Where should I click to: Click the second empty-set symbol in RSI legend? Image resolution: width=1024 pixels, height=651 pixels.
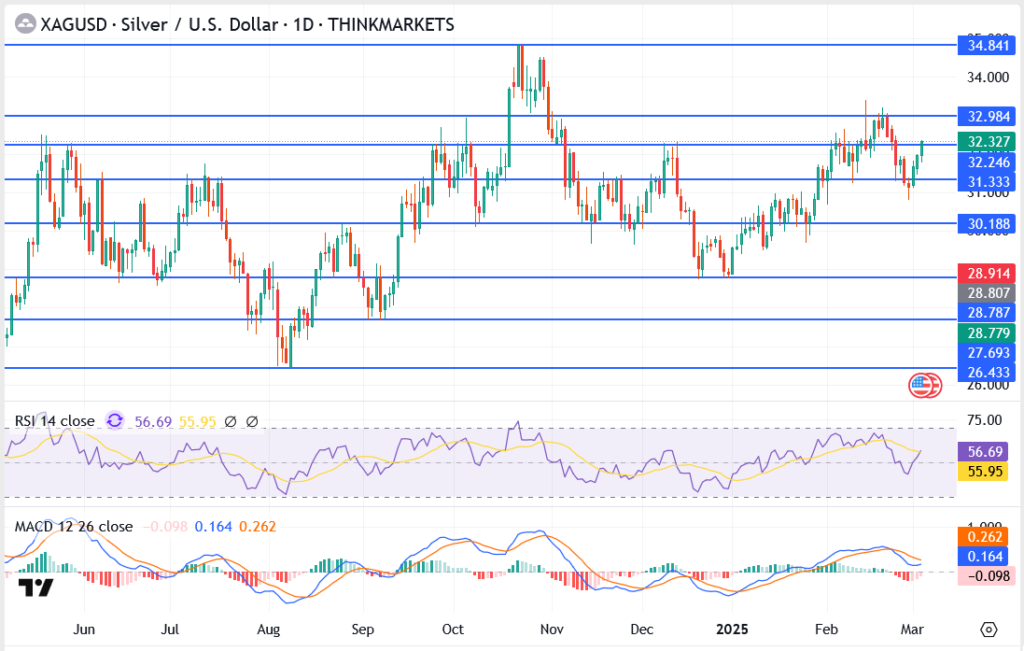(x=252, y=422)
